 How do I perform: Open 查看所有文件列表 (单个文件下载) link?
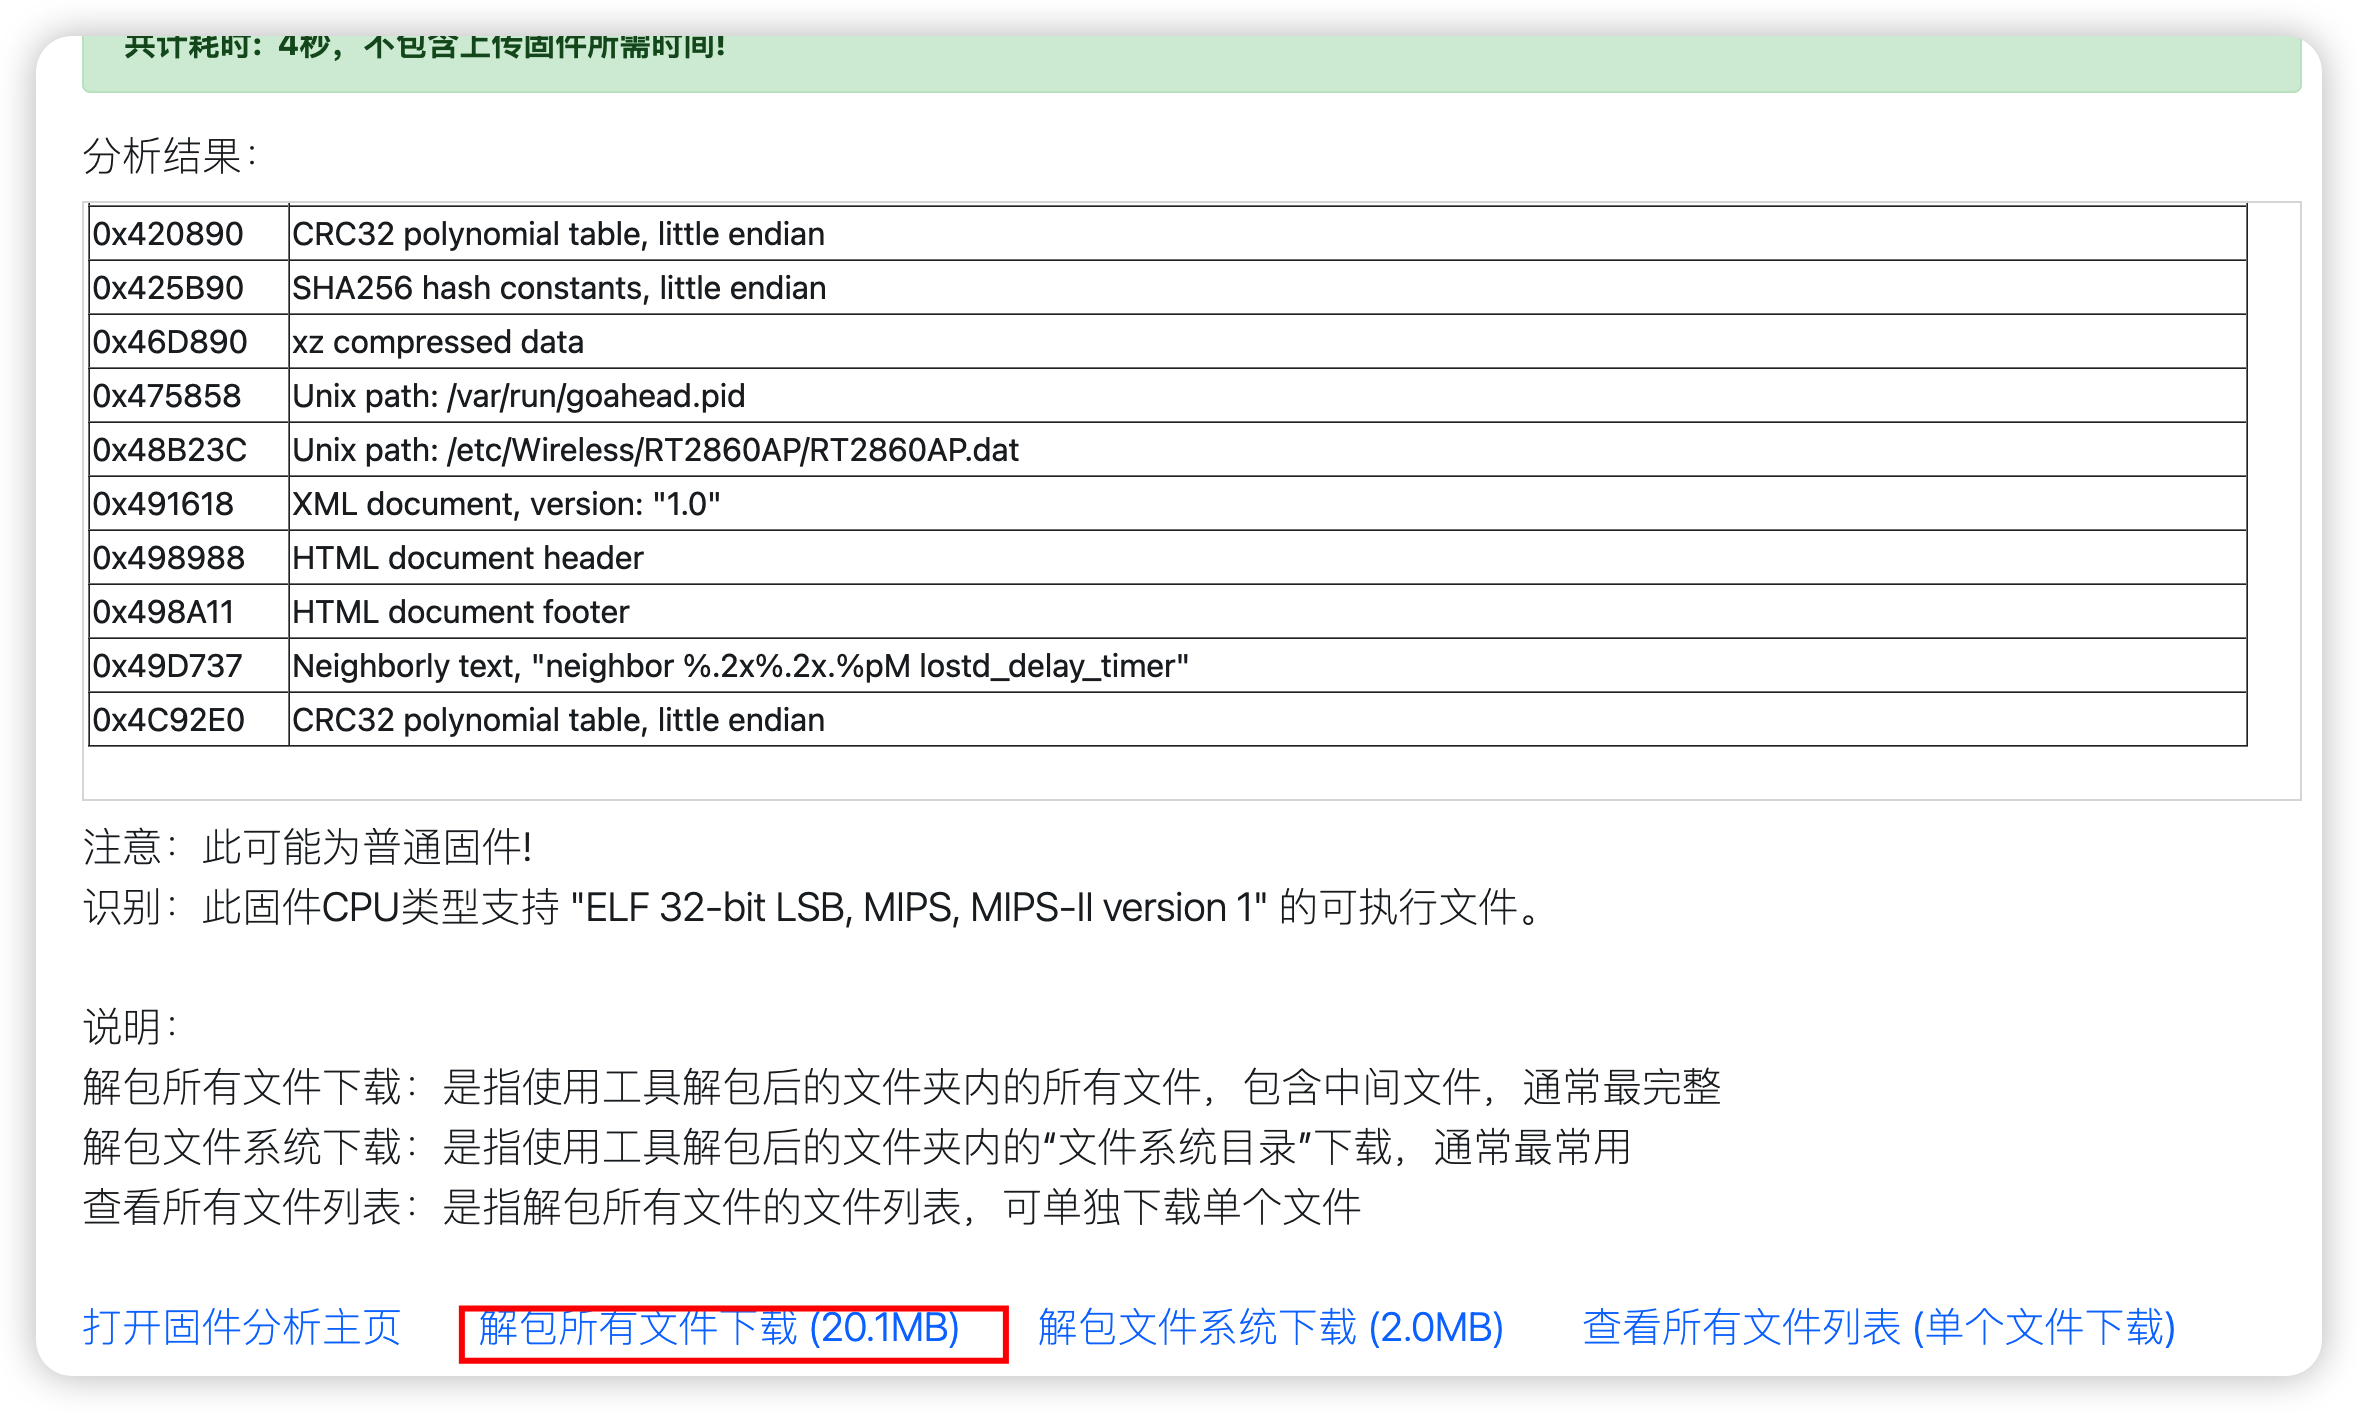(1879, 1328)
